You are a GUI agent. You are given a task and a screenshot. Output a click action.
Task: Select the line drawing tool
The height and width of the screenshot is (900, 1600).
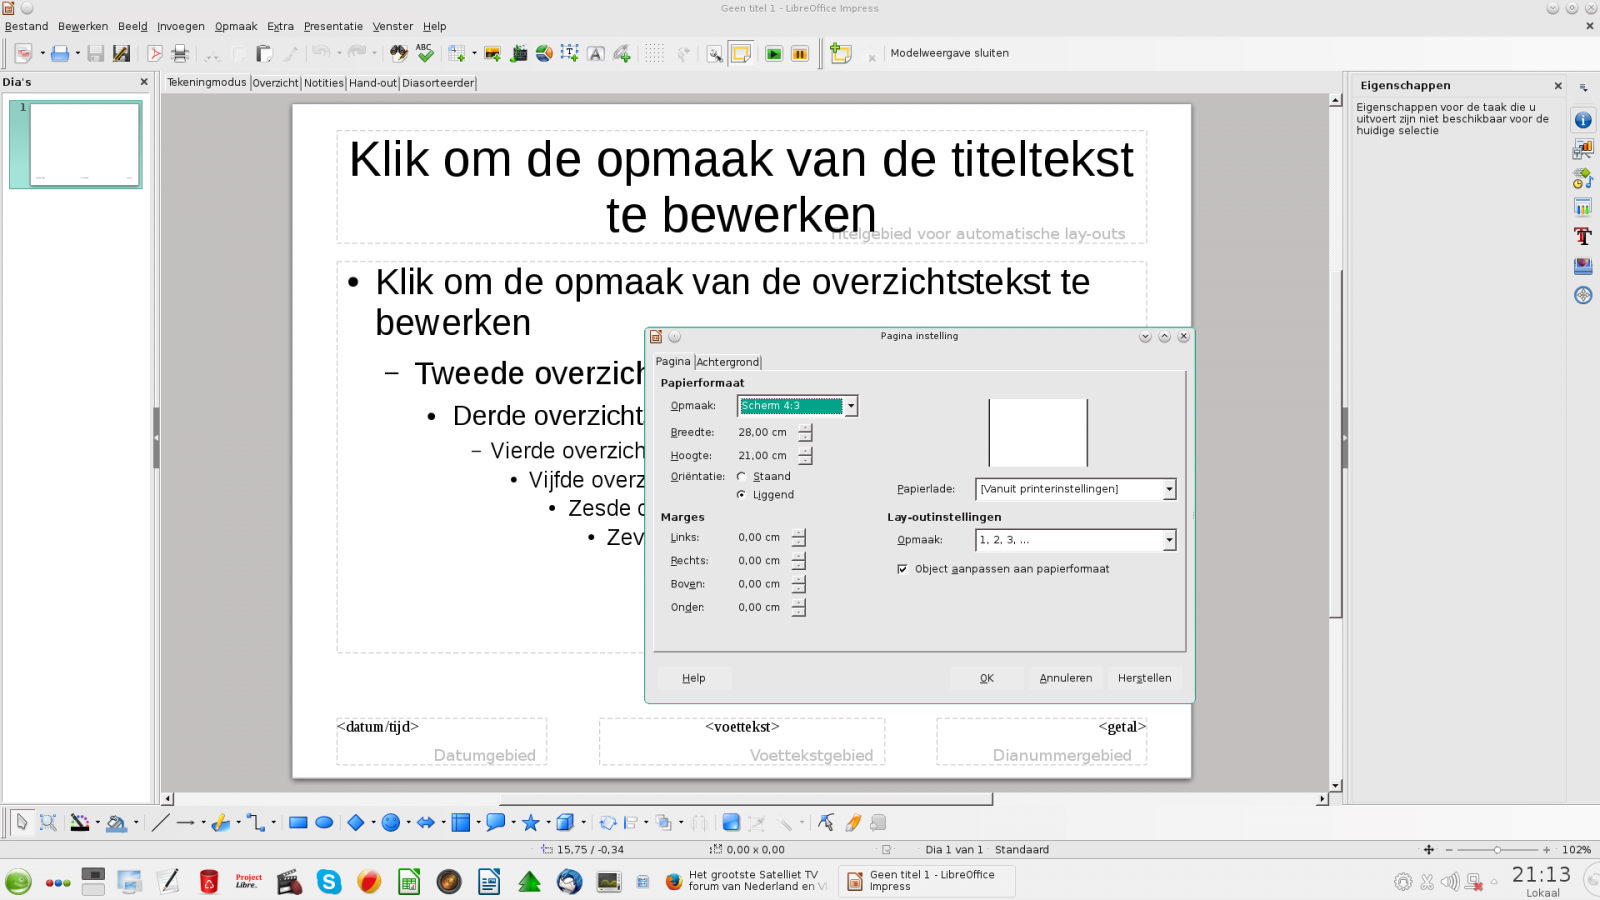160,823
